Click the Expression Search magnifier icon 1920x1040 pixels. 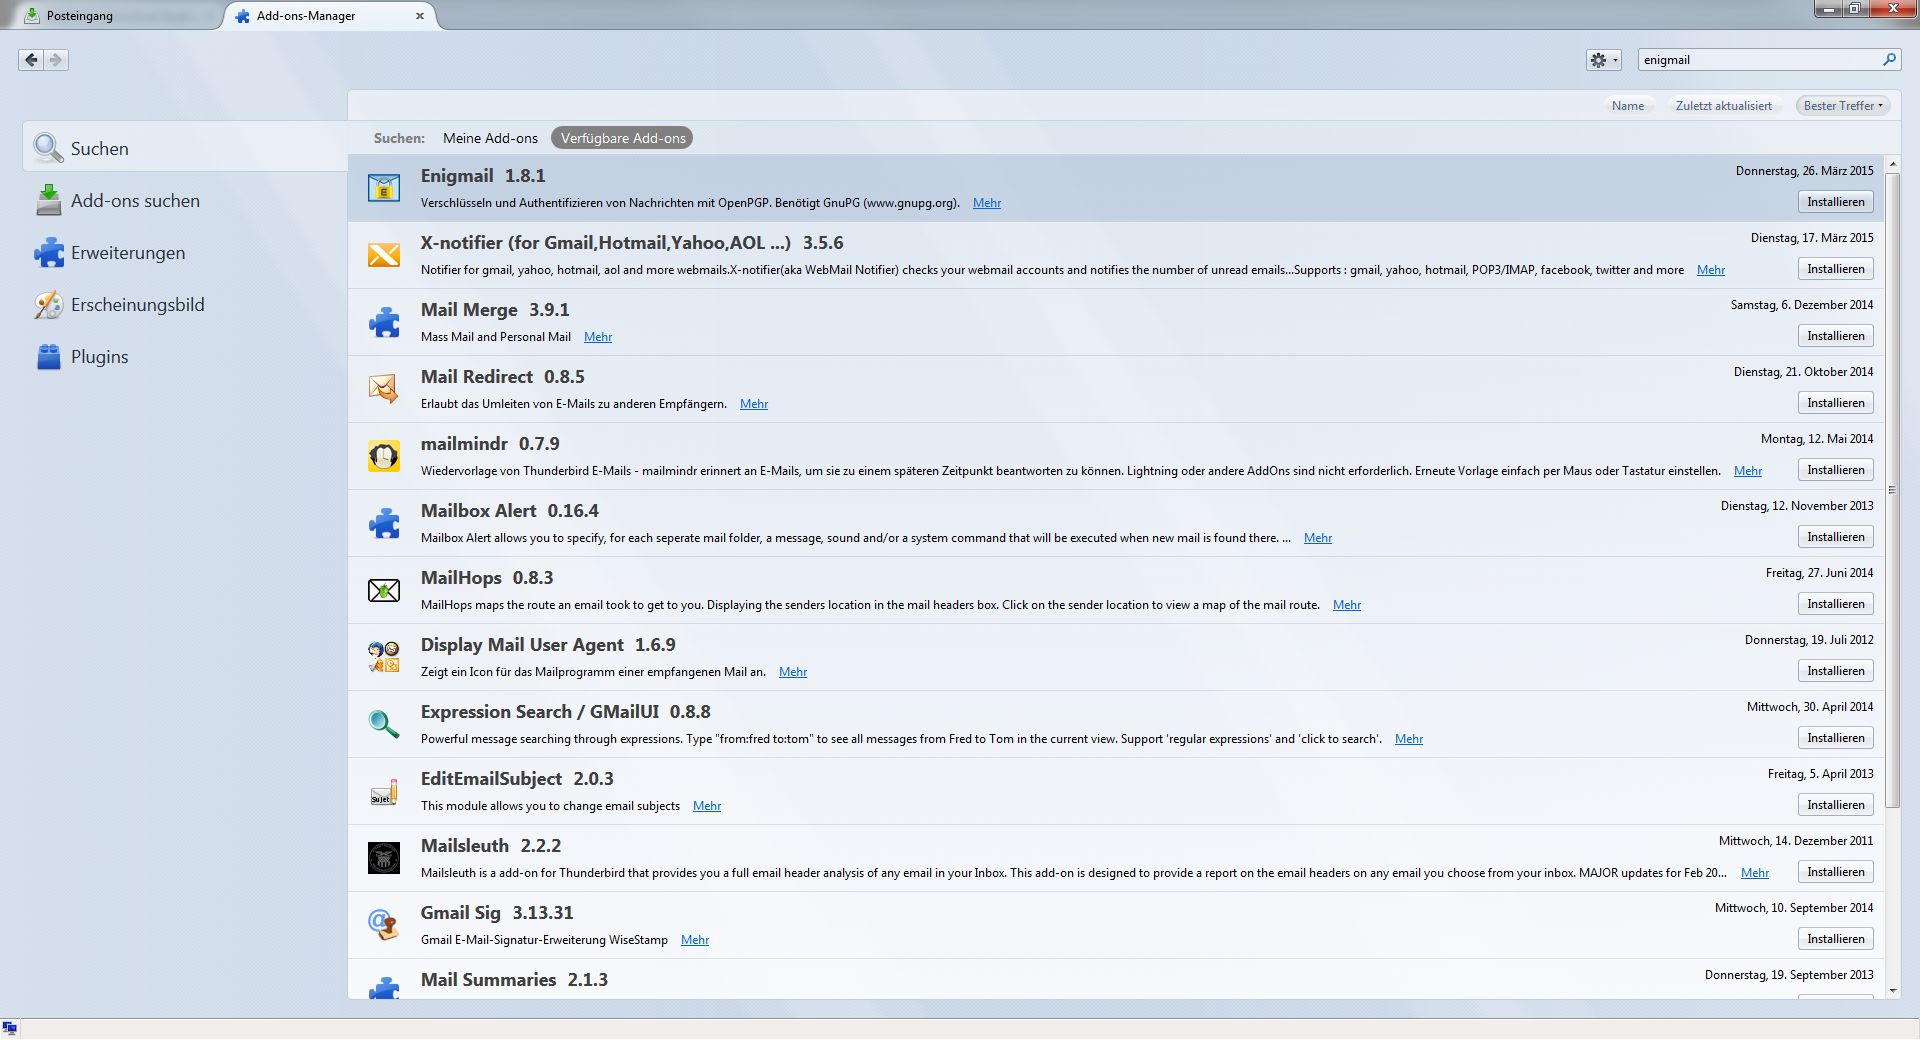384,724
